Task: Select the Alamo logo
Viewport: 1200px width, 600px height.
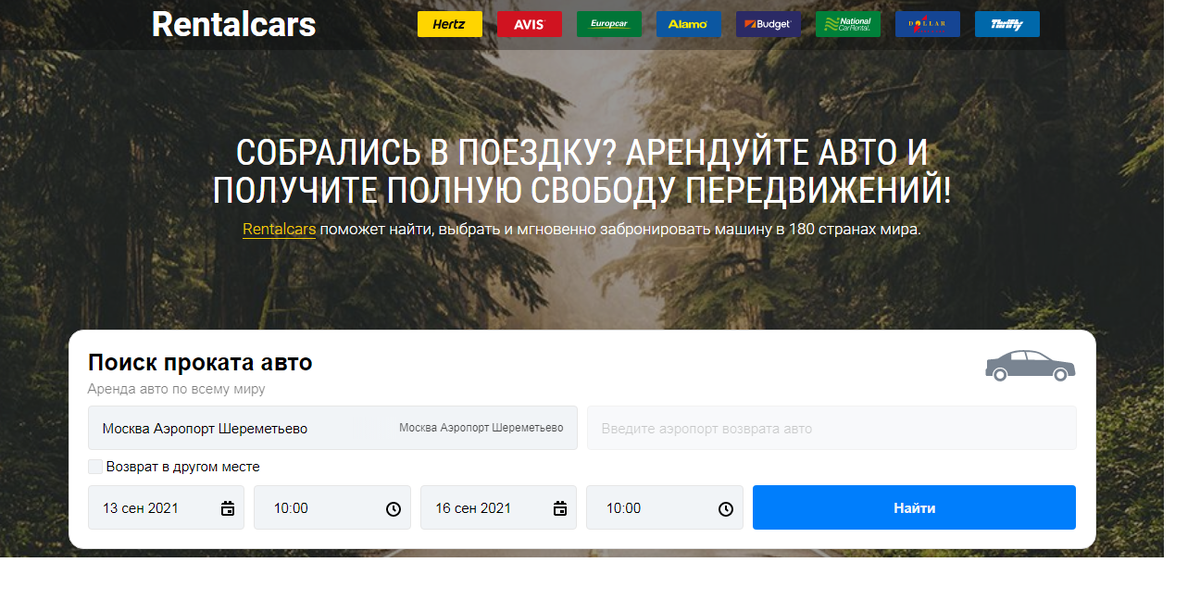Action: pyautogui.click(x=688, y=24)
